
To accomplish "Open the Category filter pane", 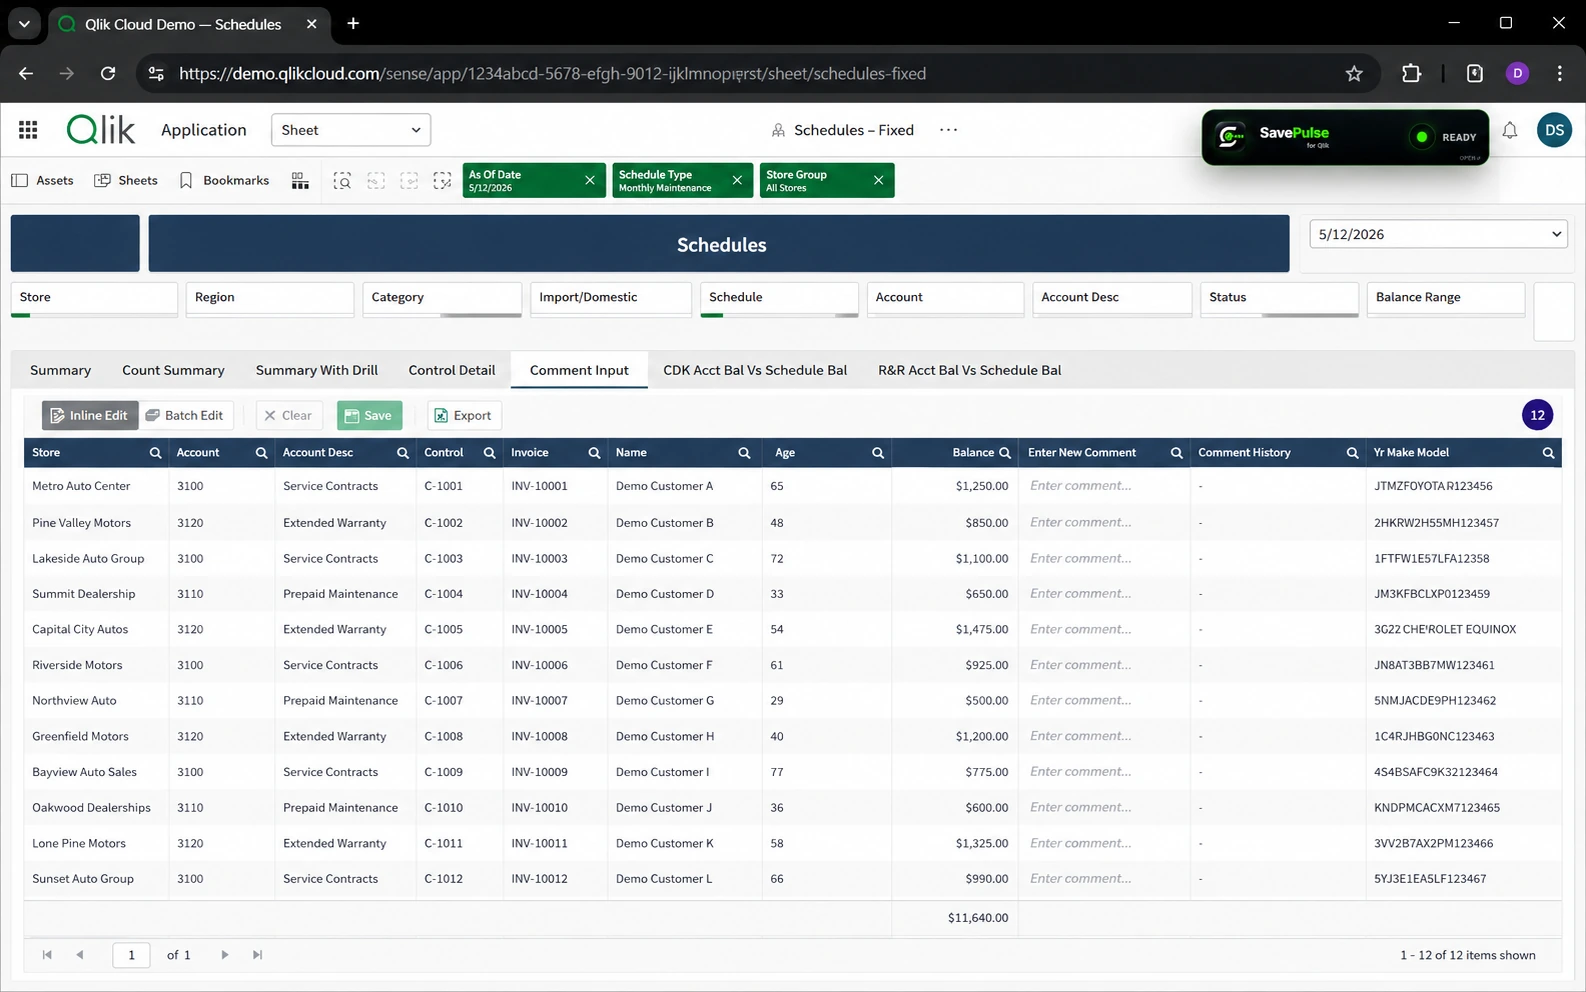I will click(x=442, y=299).
